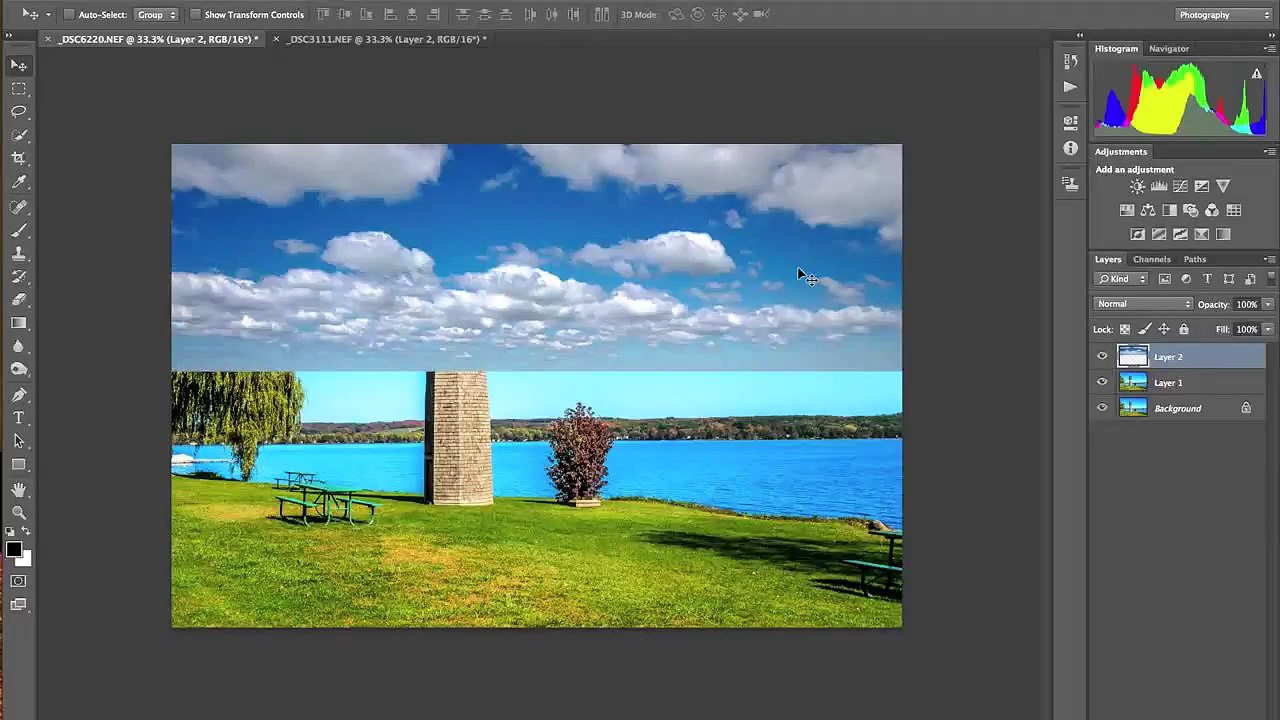This screenshot has height=720, width=1280.
Task: Click the foreground color swatch
Action: (x=13, y=550)
